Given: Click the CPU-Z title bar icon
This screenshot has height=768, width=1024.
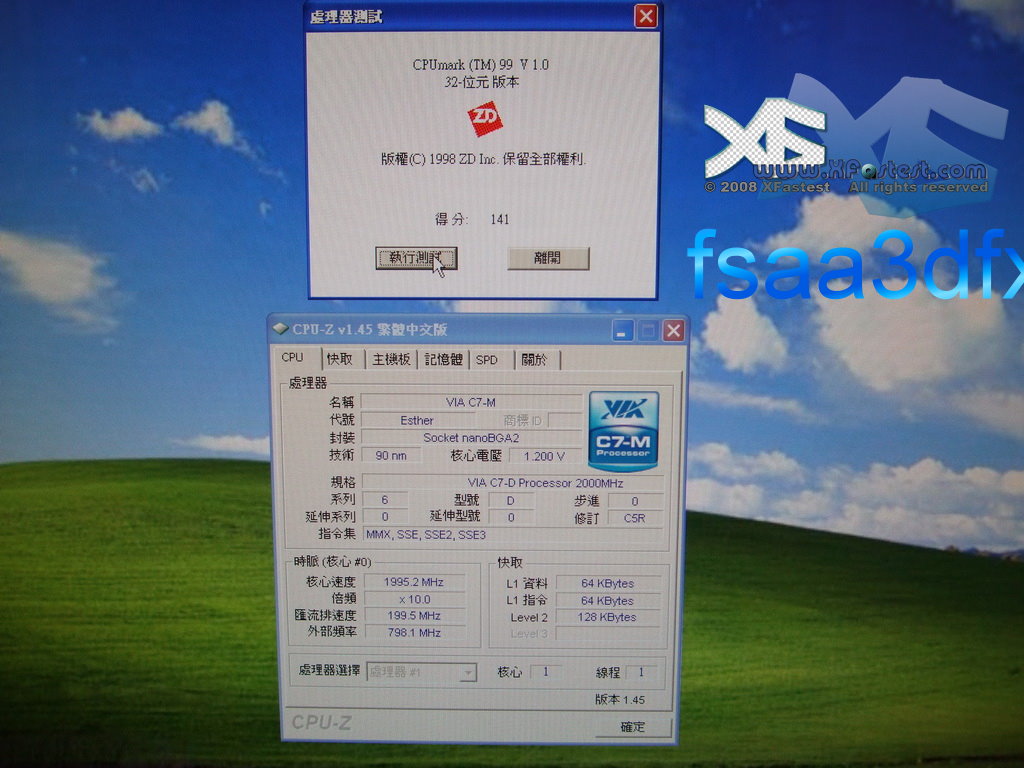Looking at the screenshot, I should (x=281, y=329).
